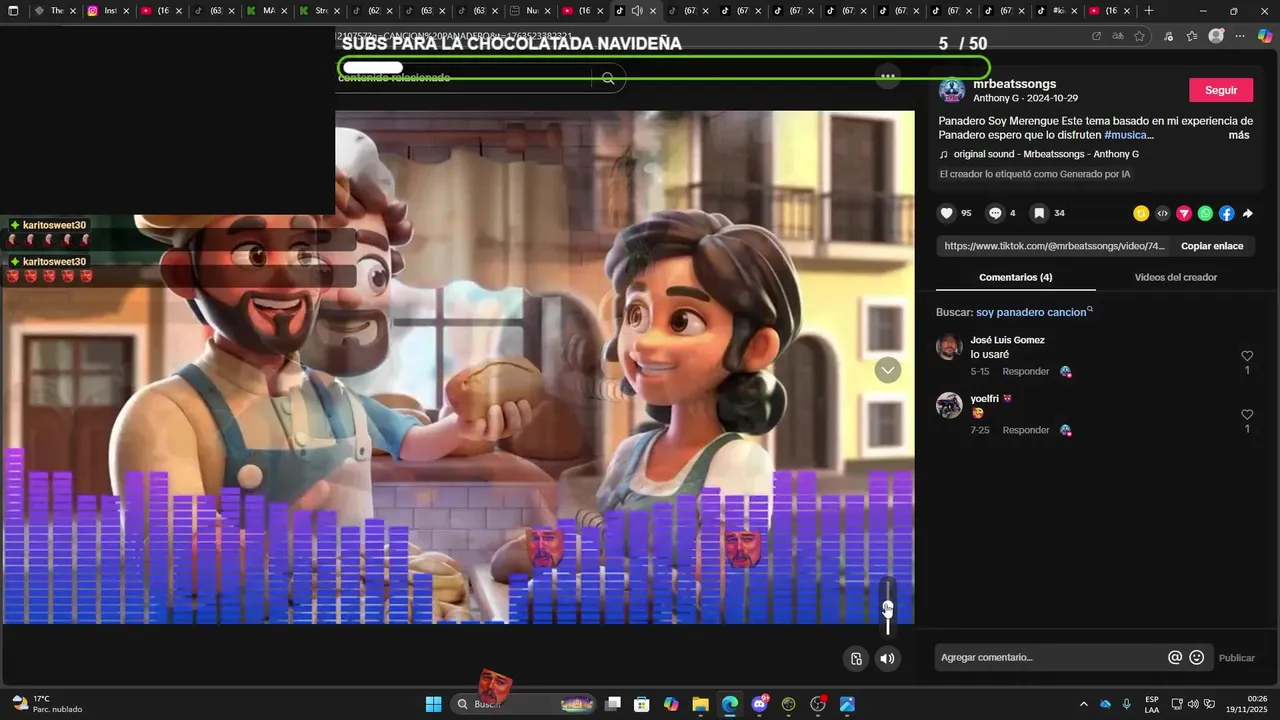Get embed code with the </> icon
Viewport: 1280px width, 720px height.
[x=1162, y=213]
